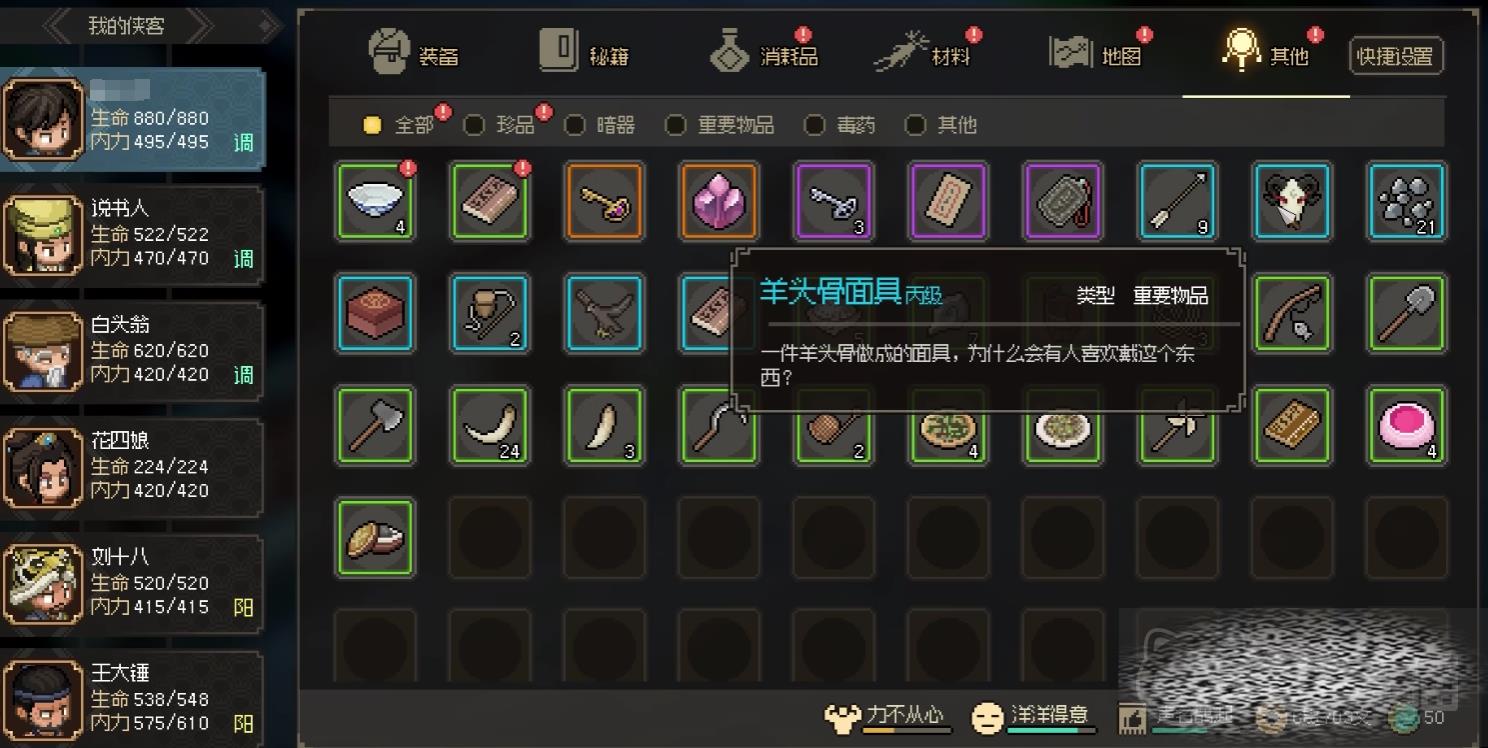Open the 消耗品 tab
The width and height of the screenshot is (1488, 748).
point(764,52)
